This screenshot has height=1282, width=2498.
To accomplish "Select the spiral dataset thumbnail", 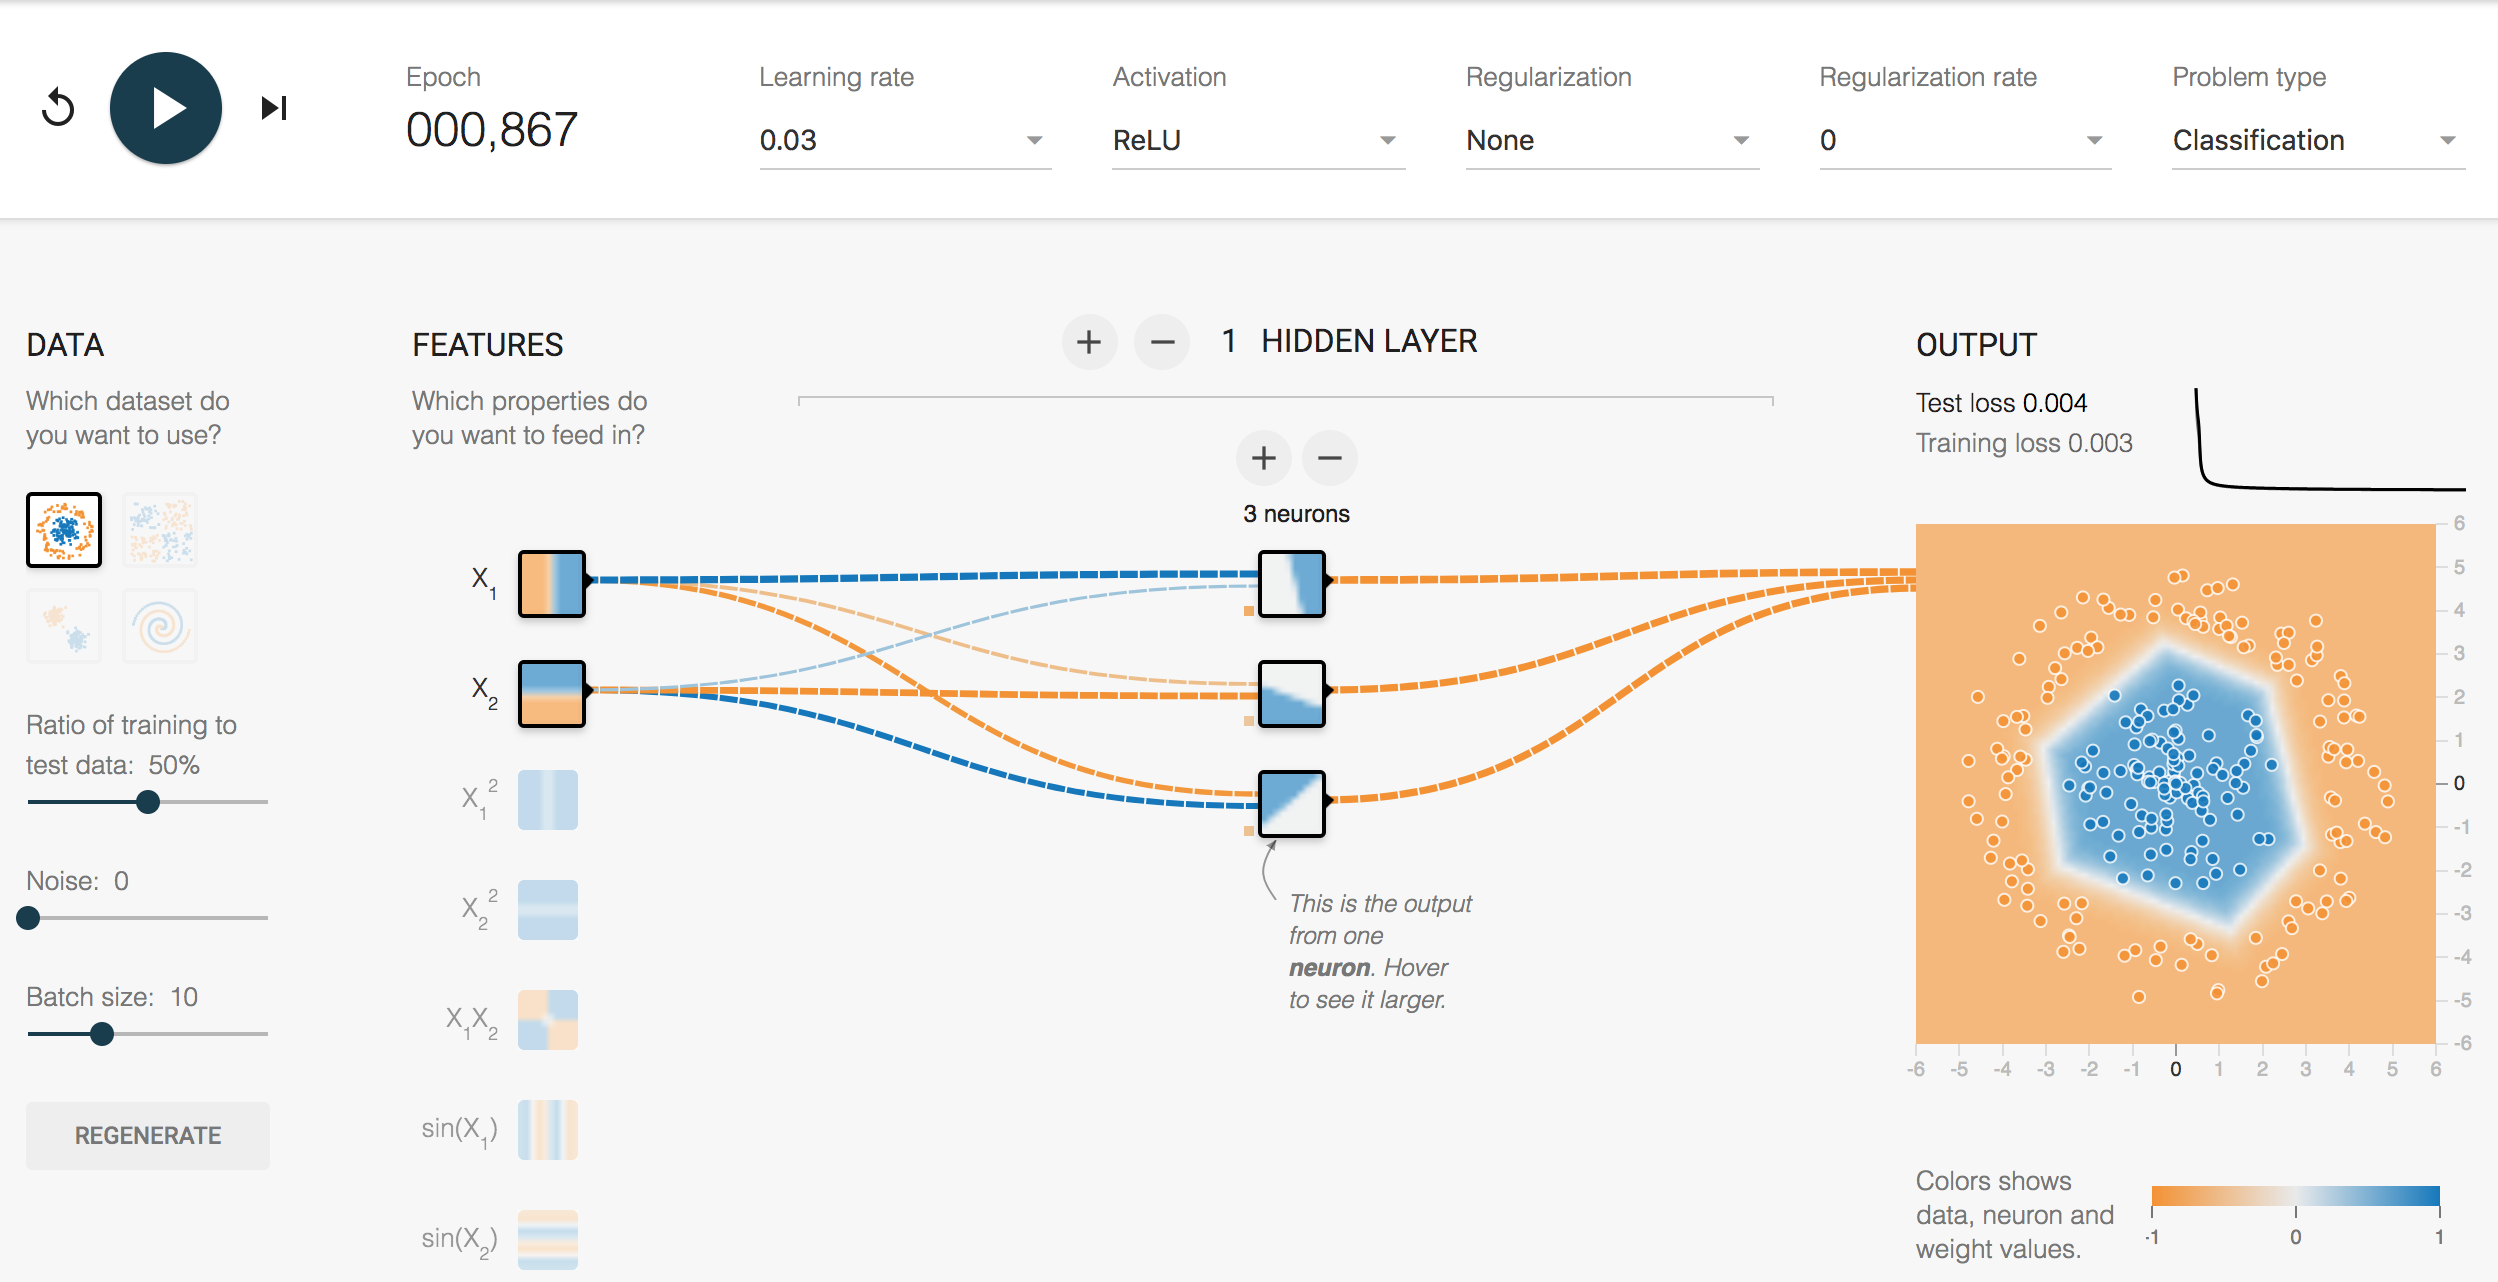I will pyautogui.click(x=163, y=628).
